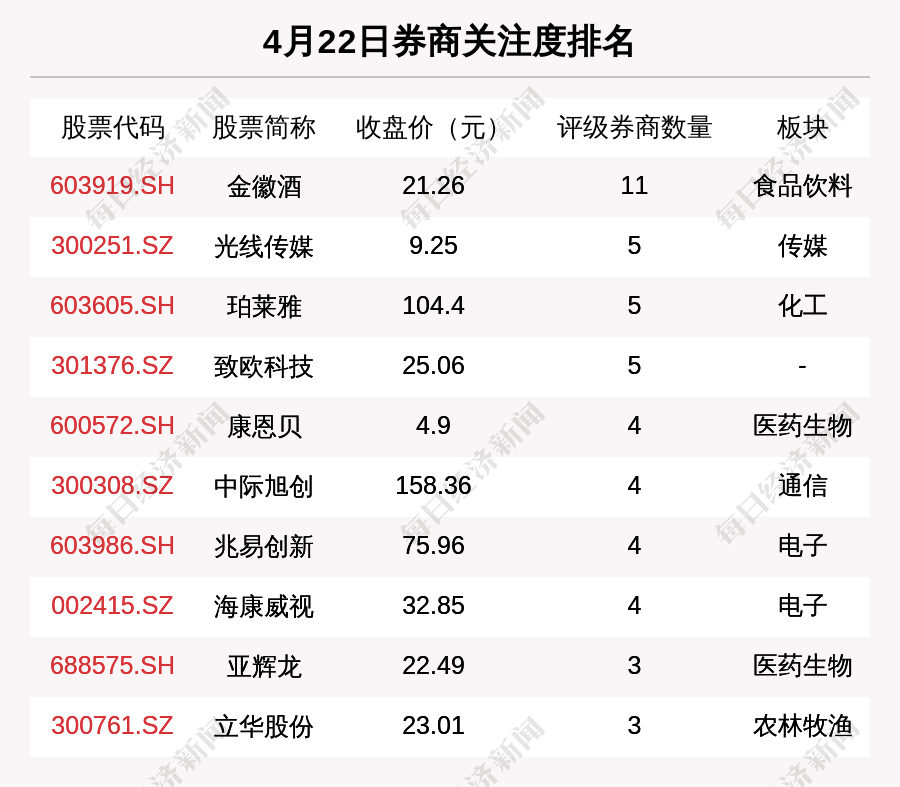Viewport: 900px width, 787px height.
Task: Click the title 4月22日券商关注度排名
Action: (448, 42)
